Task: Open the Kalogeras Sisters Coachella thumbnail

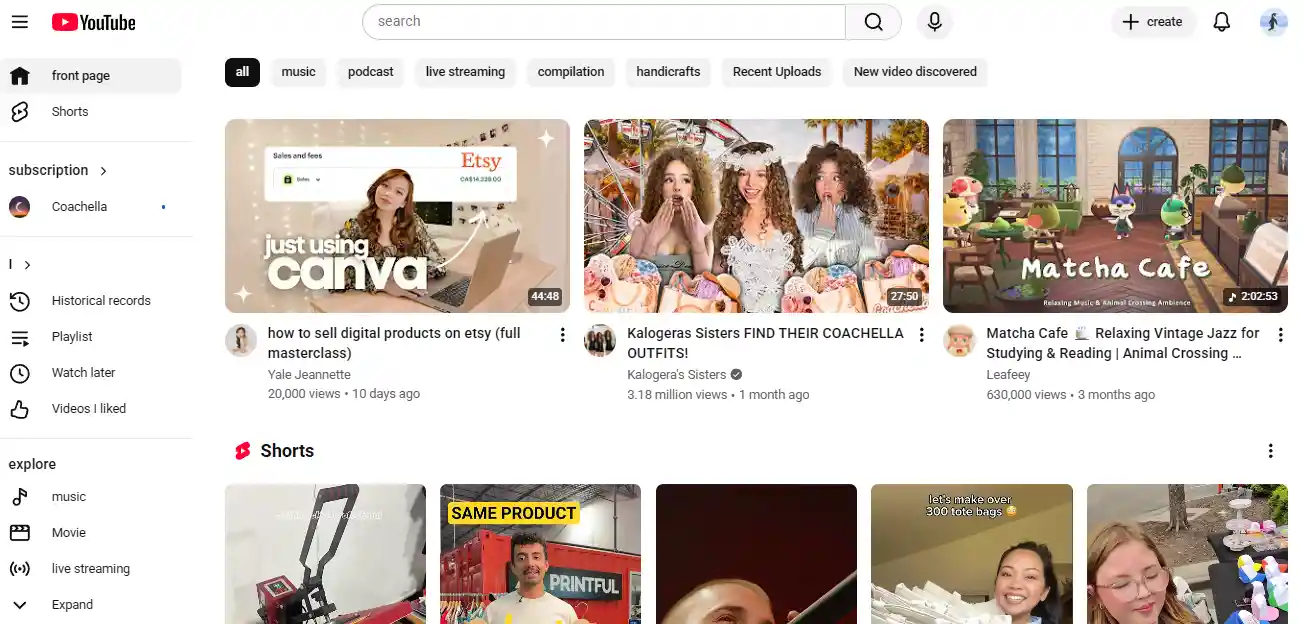Action: [756, 216]
